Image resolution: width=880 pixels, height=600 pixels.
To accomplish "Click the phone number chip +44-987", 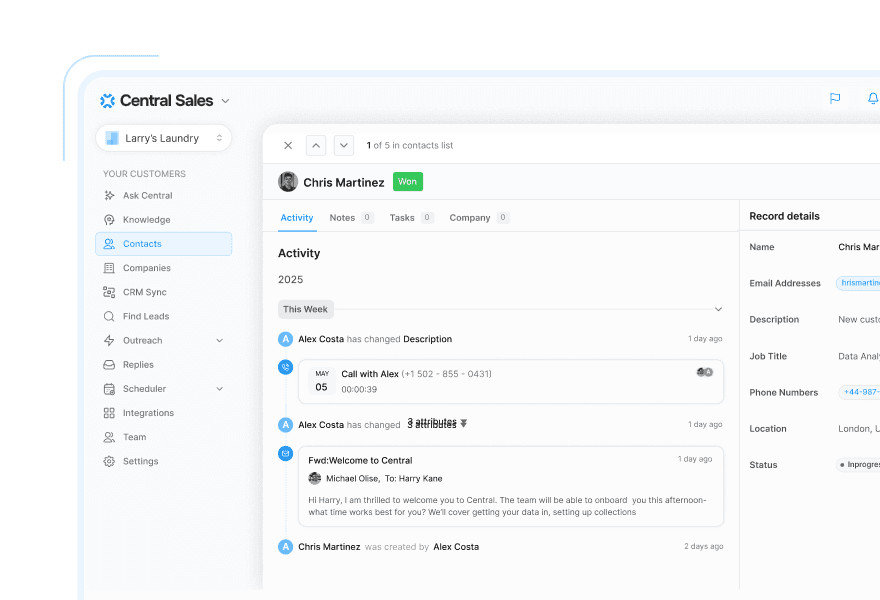I will pos(860,392).
